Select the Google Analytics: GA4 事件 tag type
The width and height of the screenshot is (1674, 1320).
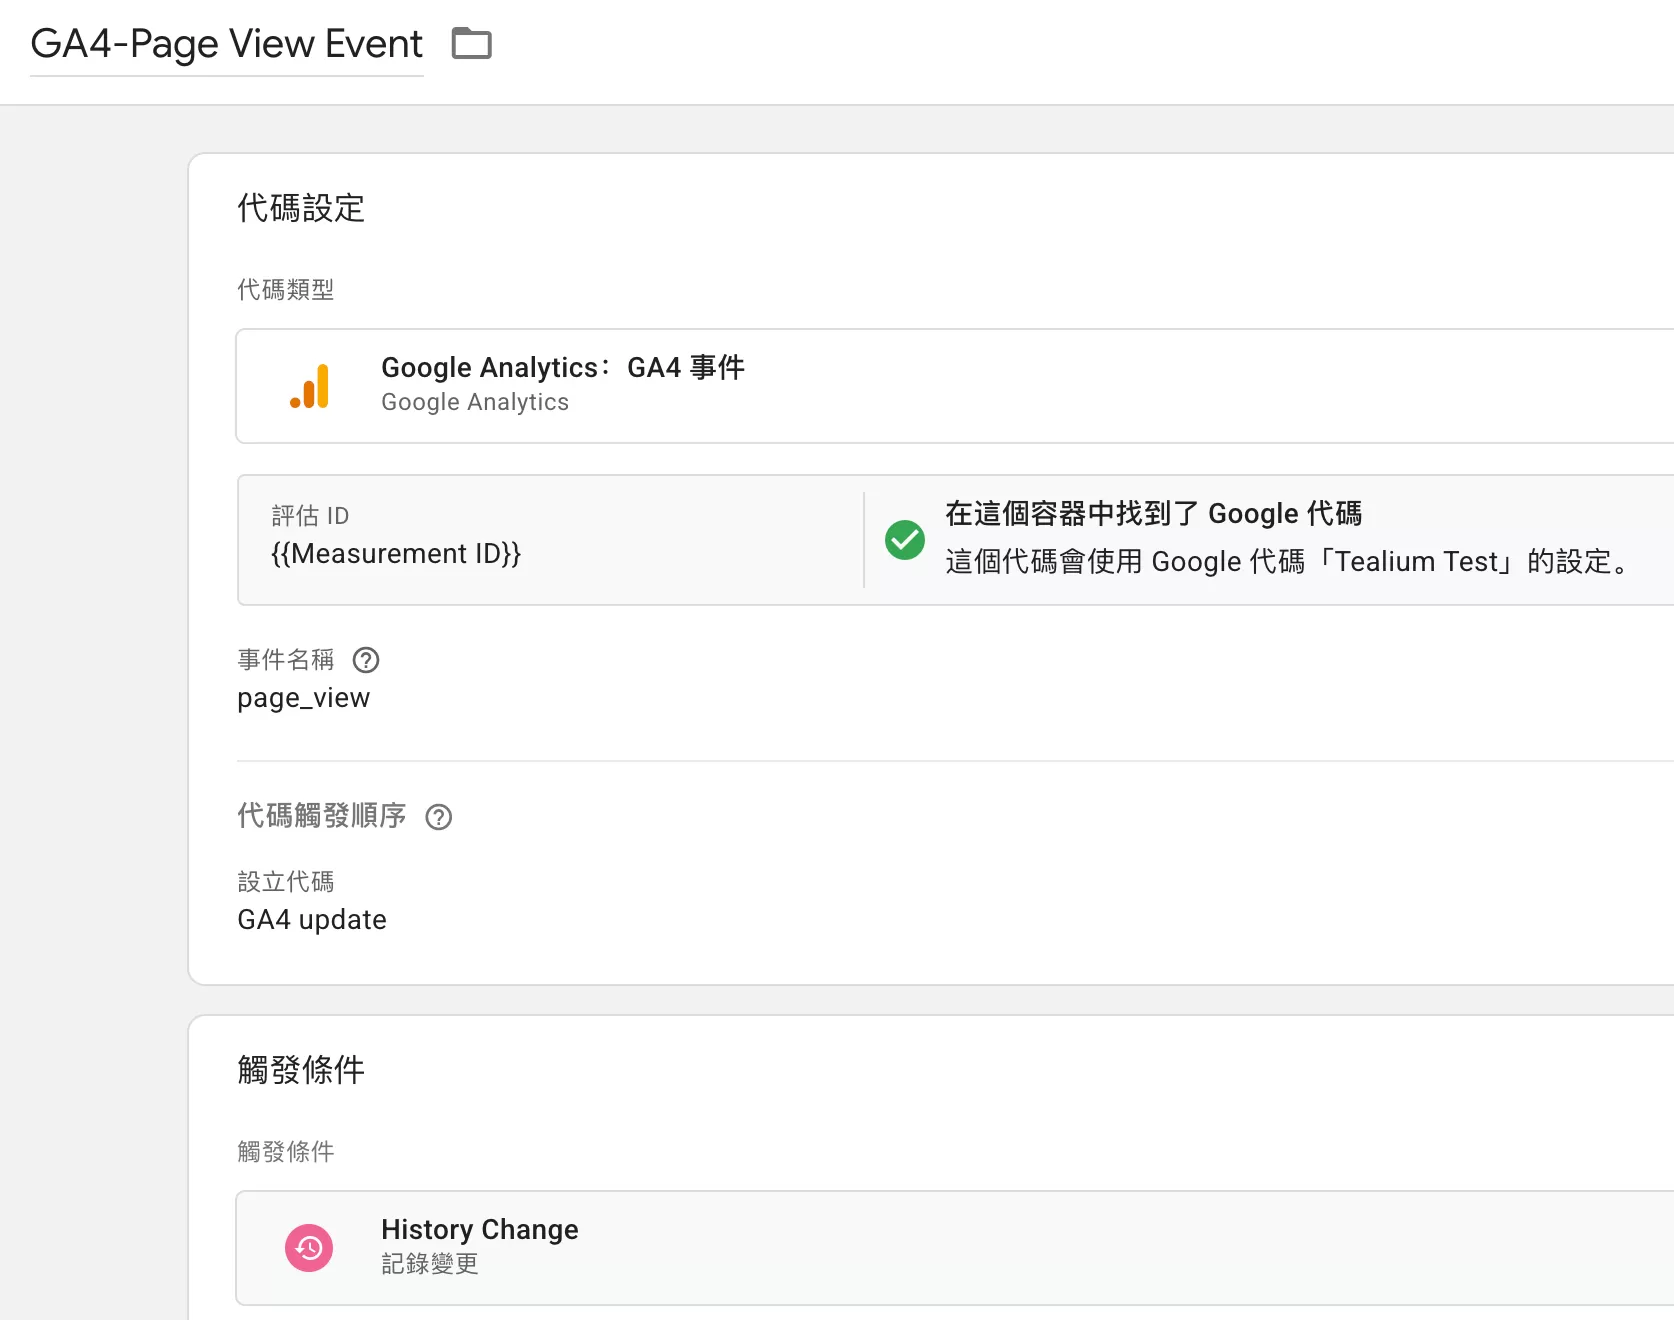coord(955,386)
